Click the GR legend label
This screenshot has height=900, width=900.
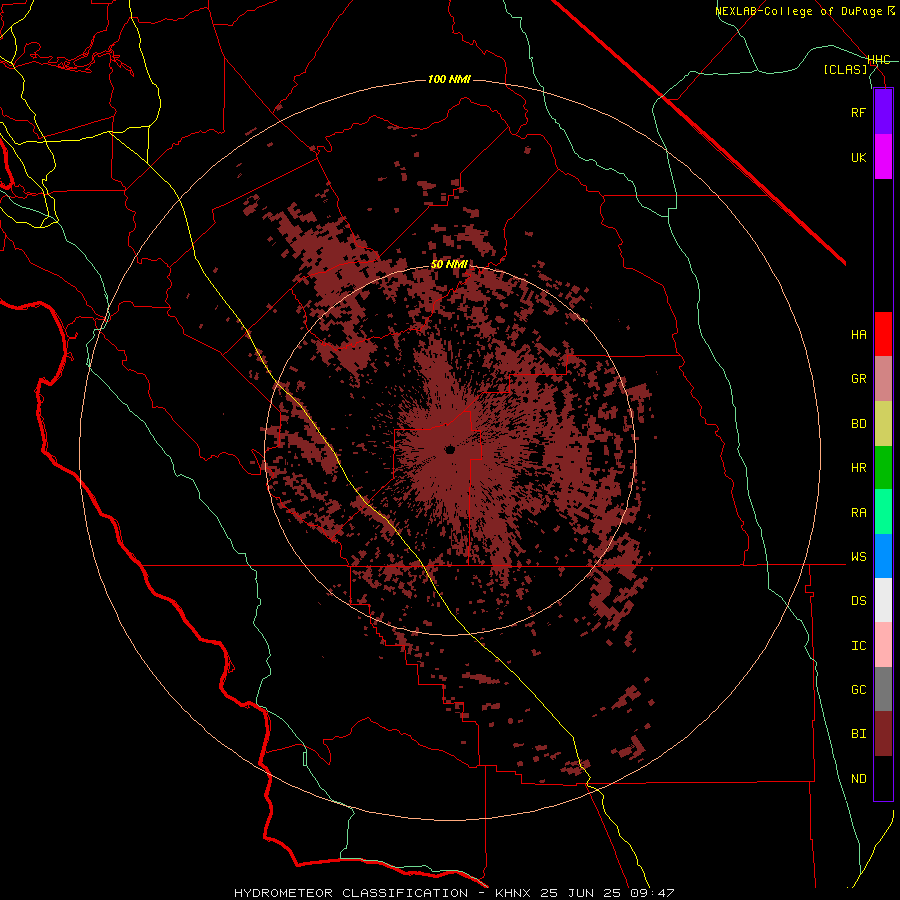coord(858,379)
